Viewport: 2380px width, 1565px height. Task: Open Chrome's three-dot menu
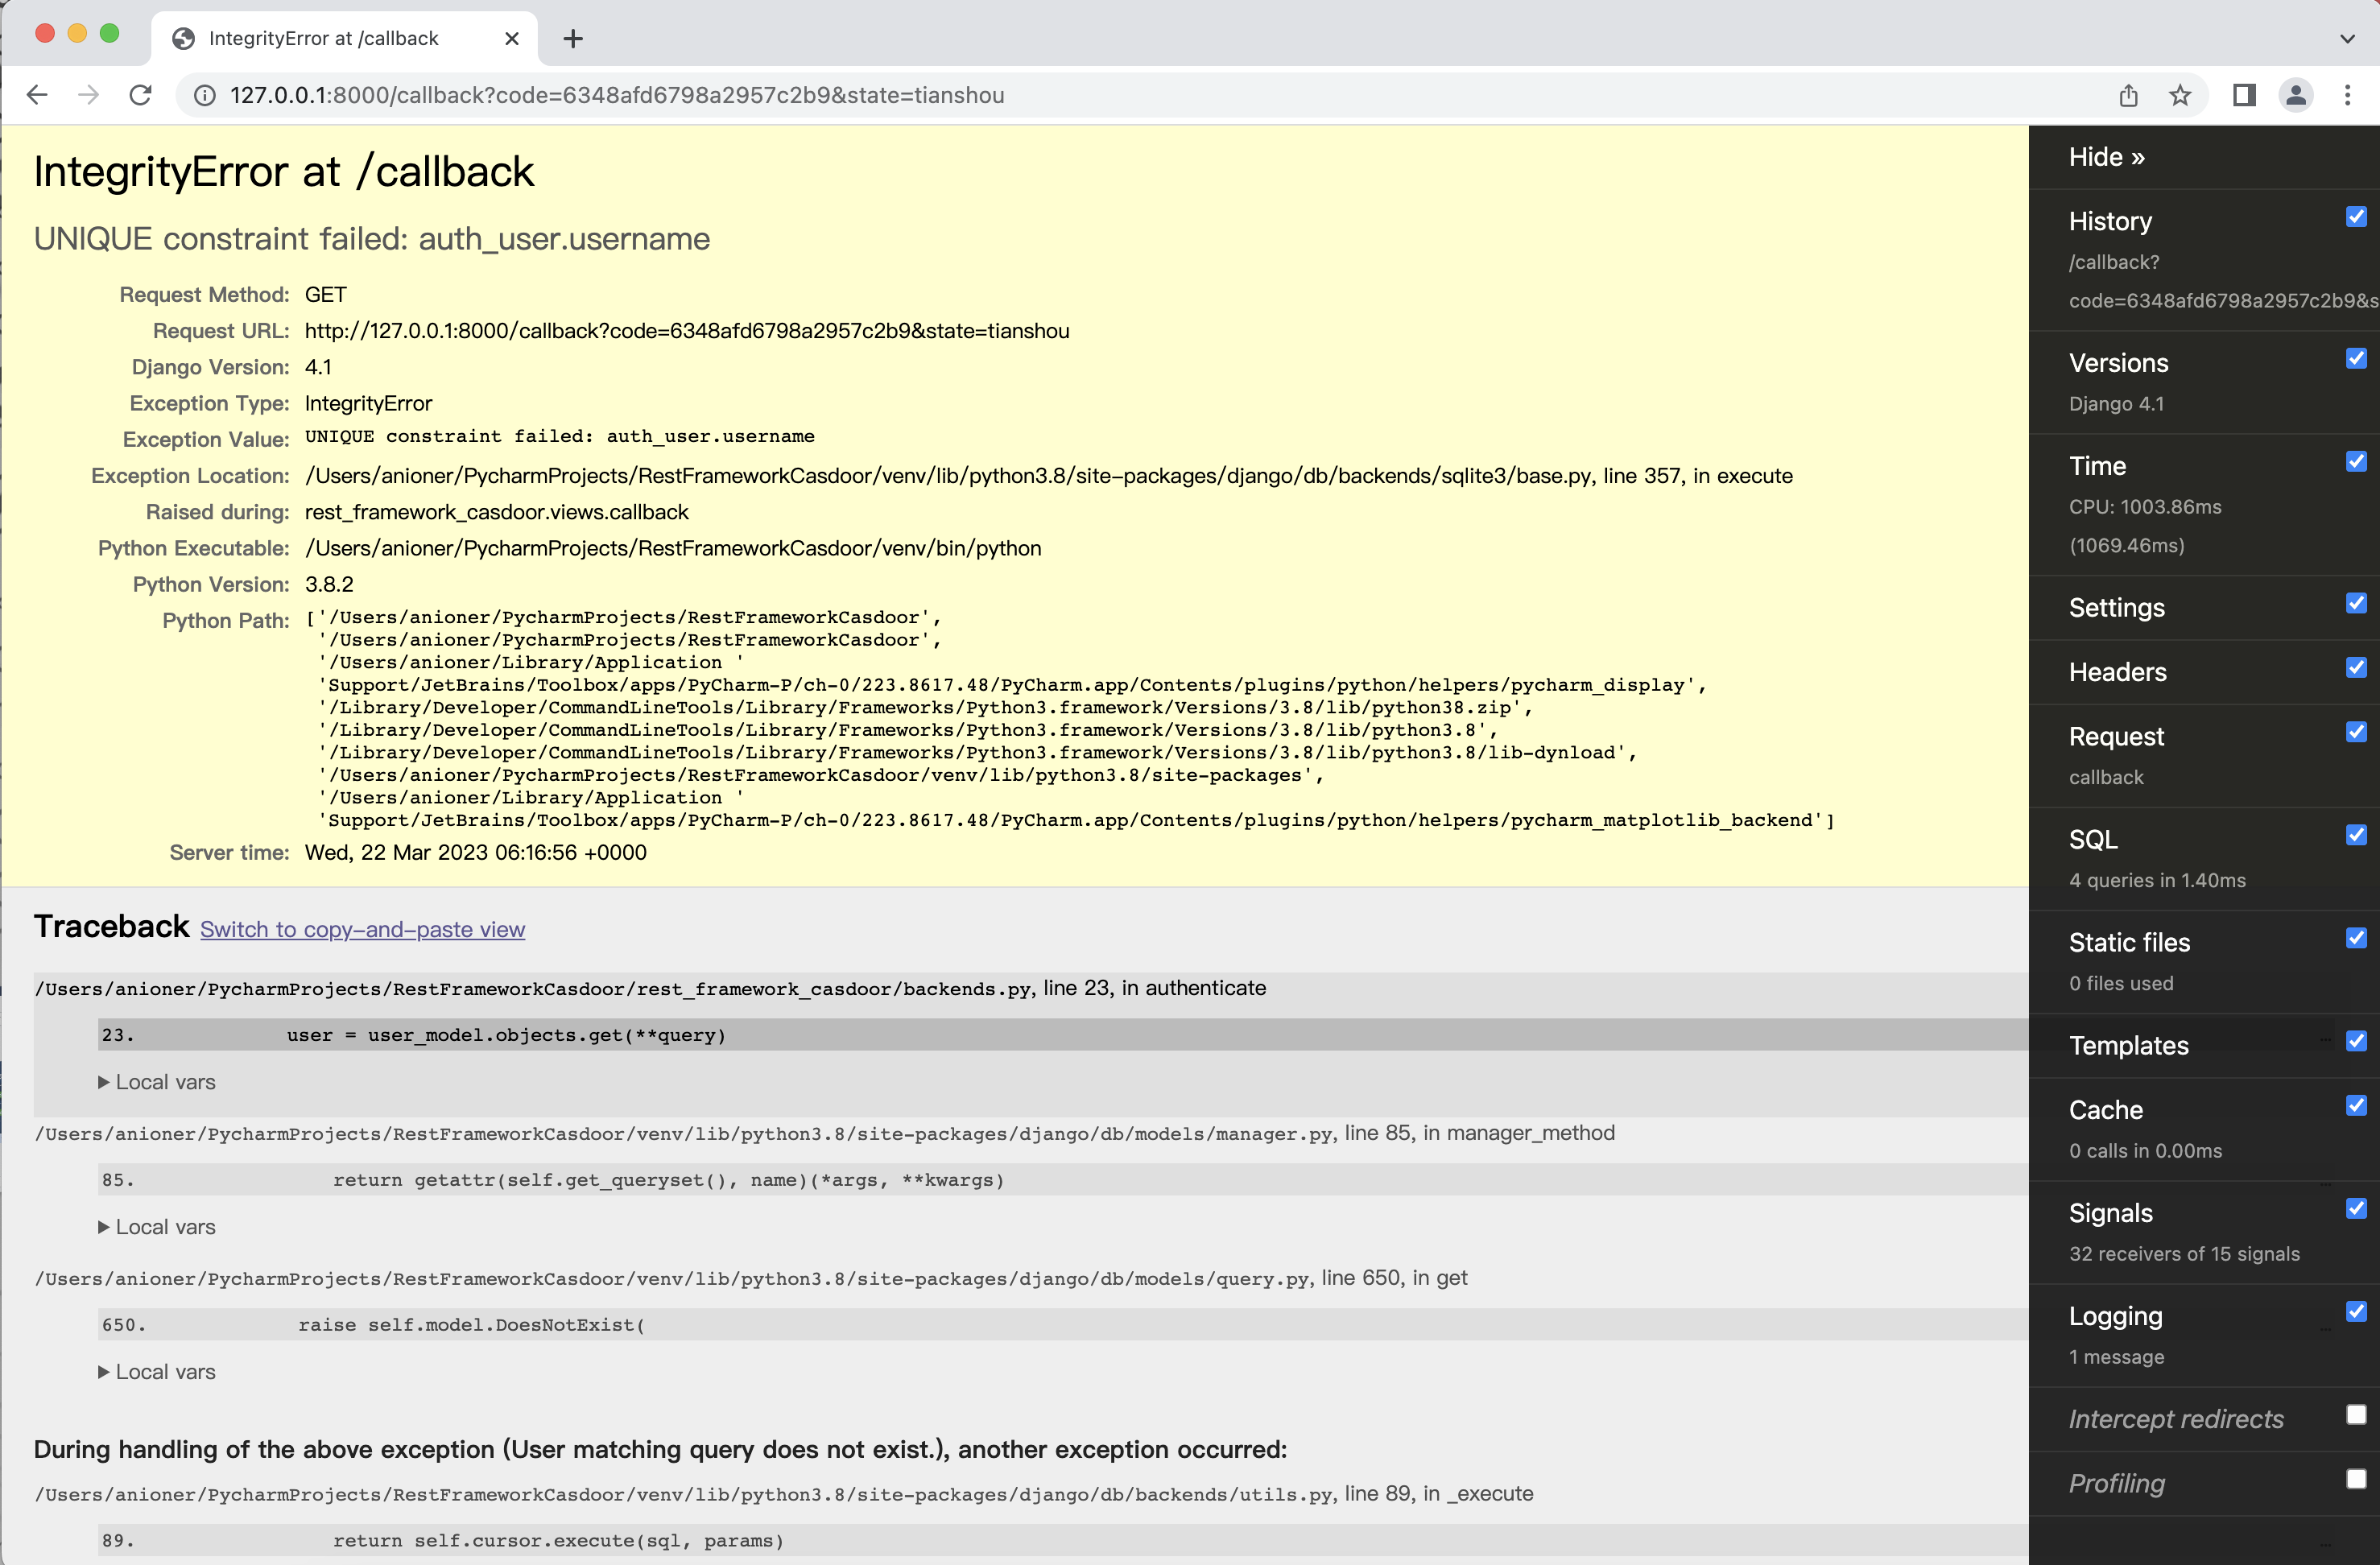[2349, 94]
